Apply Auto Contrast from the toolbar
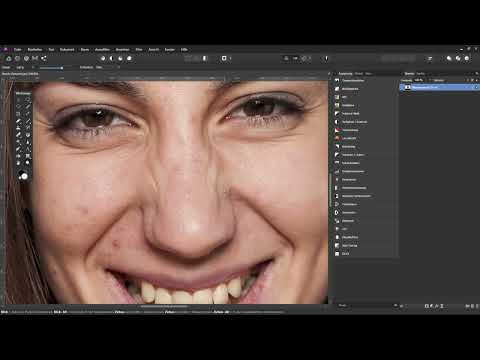This screenshot has width=480, height=360. [112, 58]
